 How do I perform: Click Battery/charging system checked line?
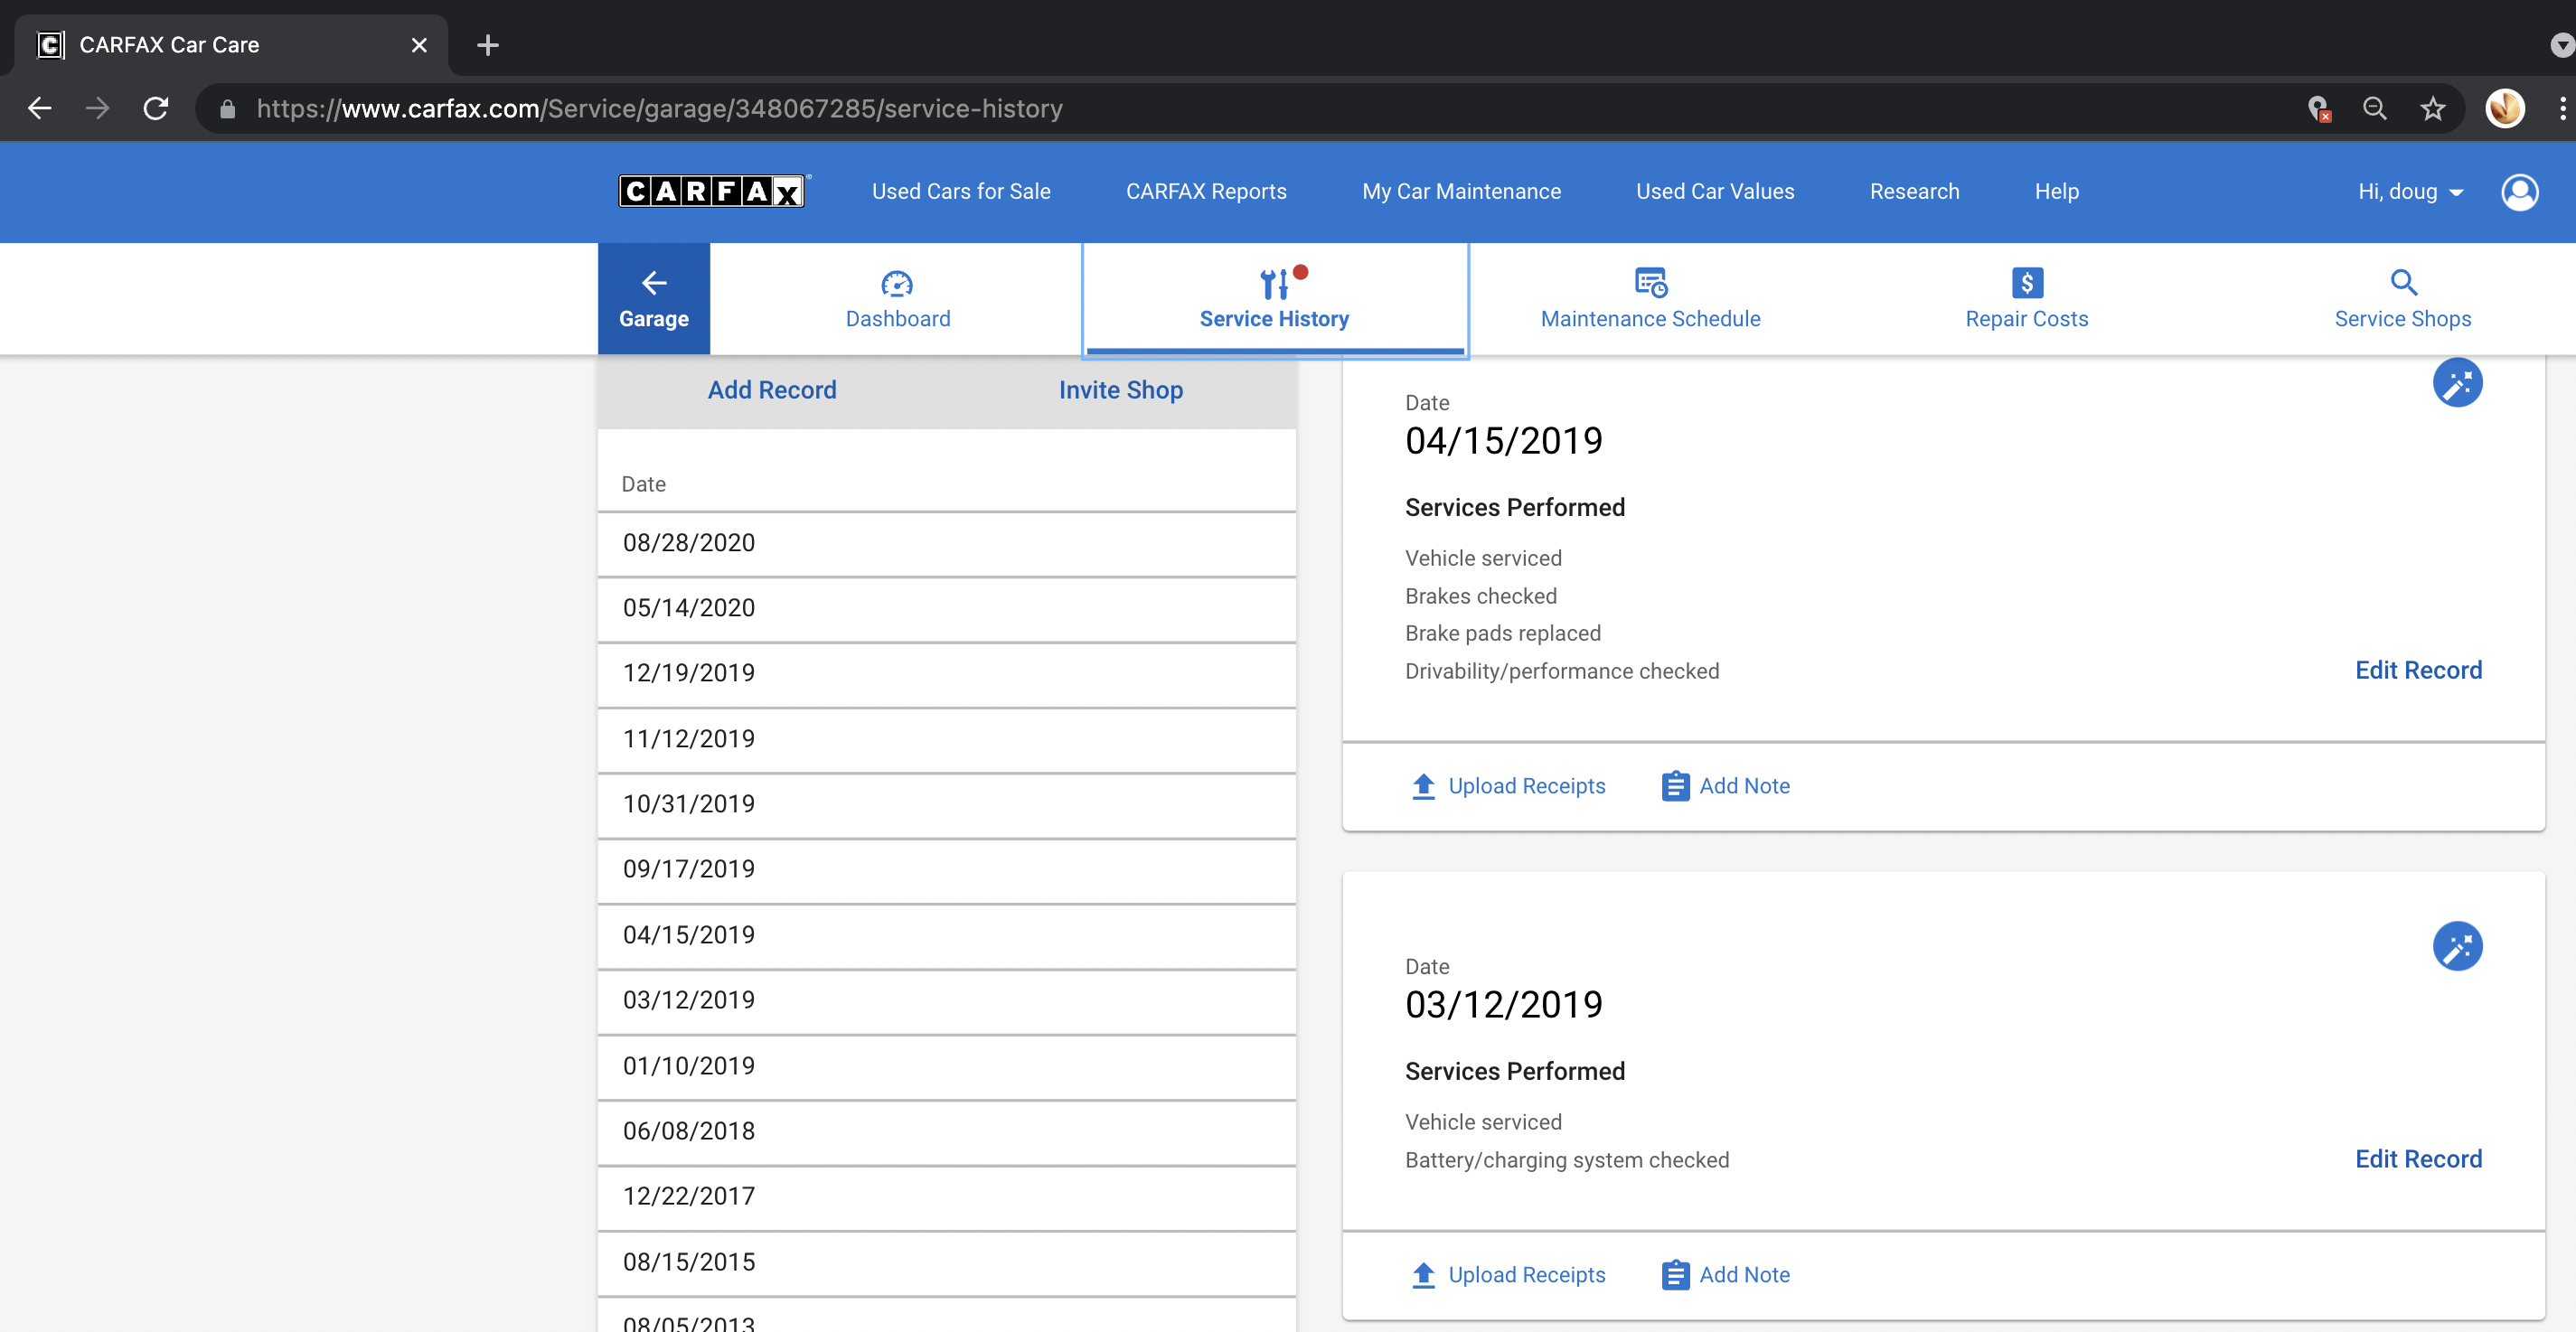tap(1566, 1160)
